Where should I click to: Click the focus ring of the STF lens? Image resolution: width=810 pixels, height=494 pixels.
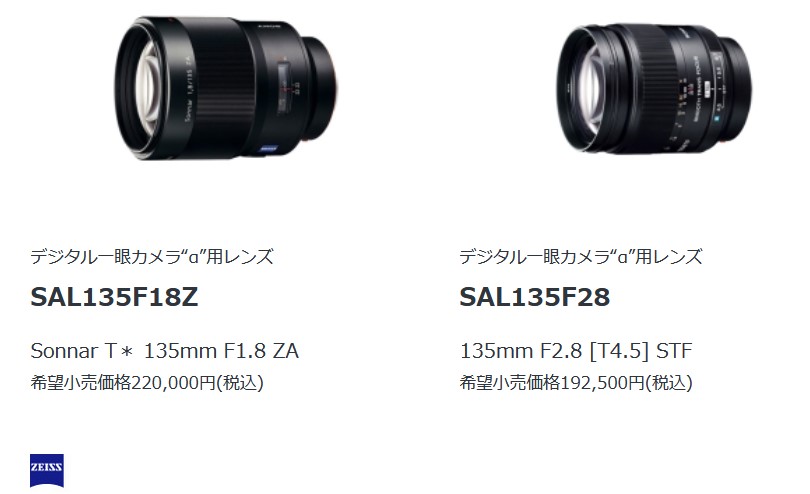[x=652, y=87]
